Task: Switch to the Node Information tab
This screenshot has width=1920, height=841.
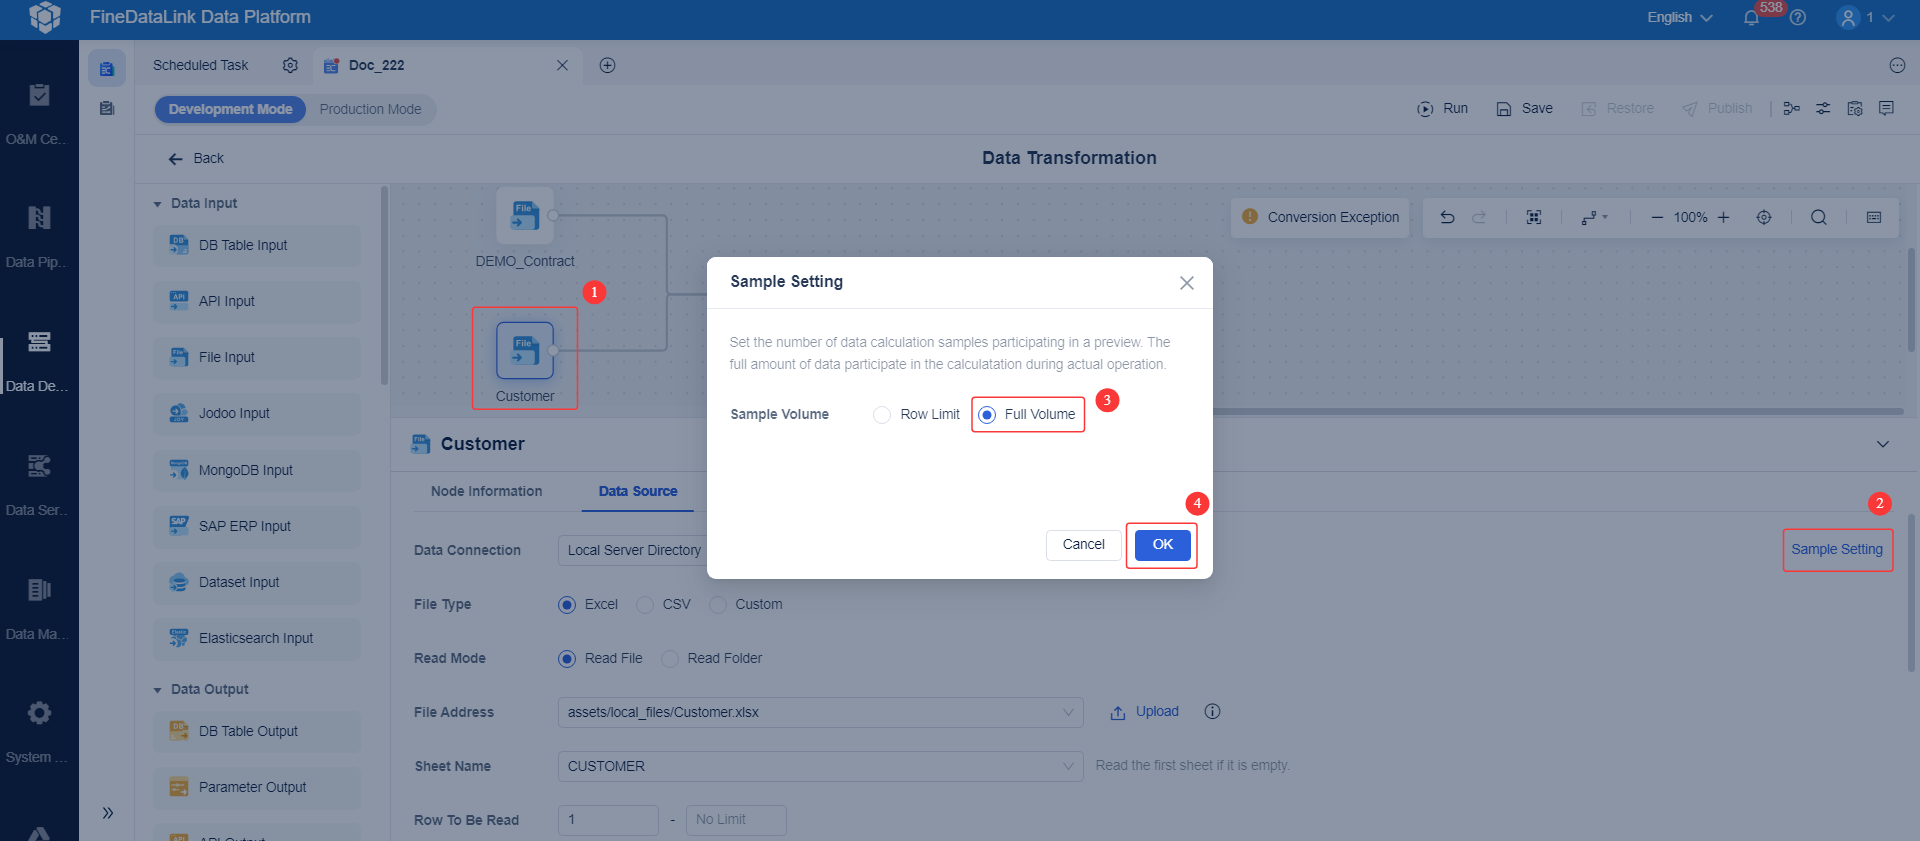Action: click(x=487, y=491)
